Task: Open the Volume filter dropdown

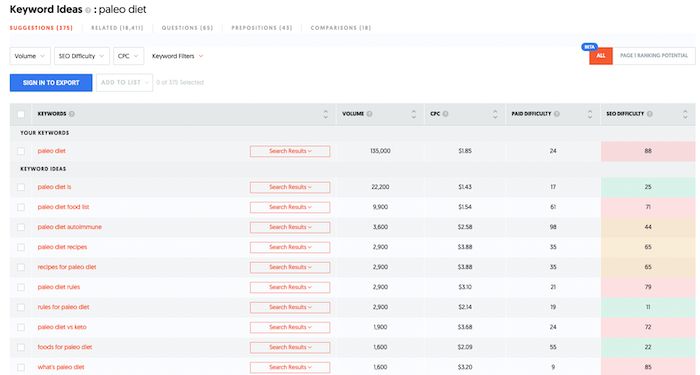Action: click(x=30, y=56)
